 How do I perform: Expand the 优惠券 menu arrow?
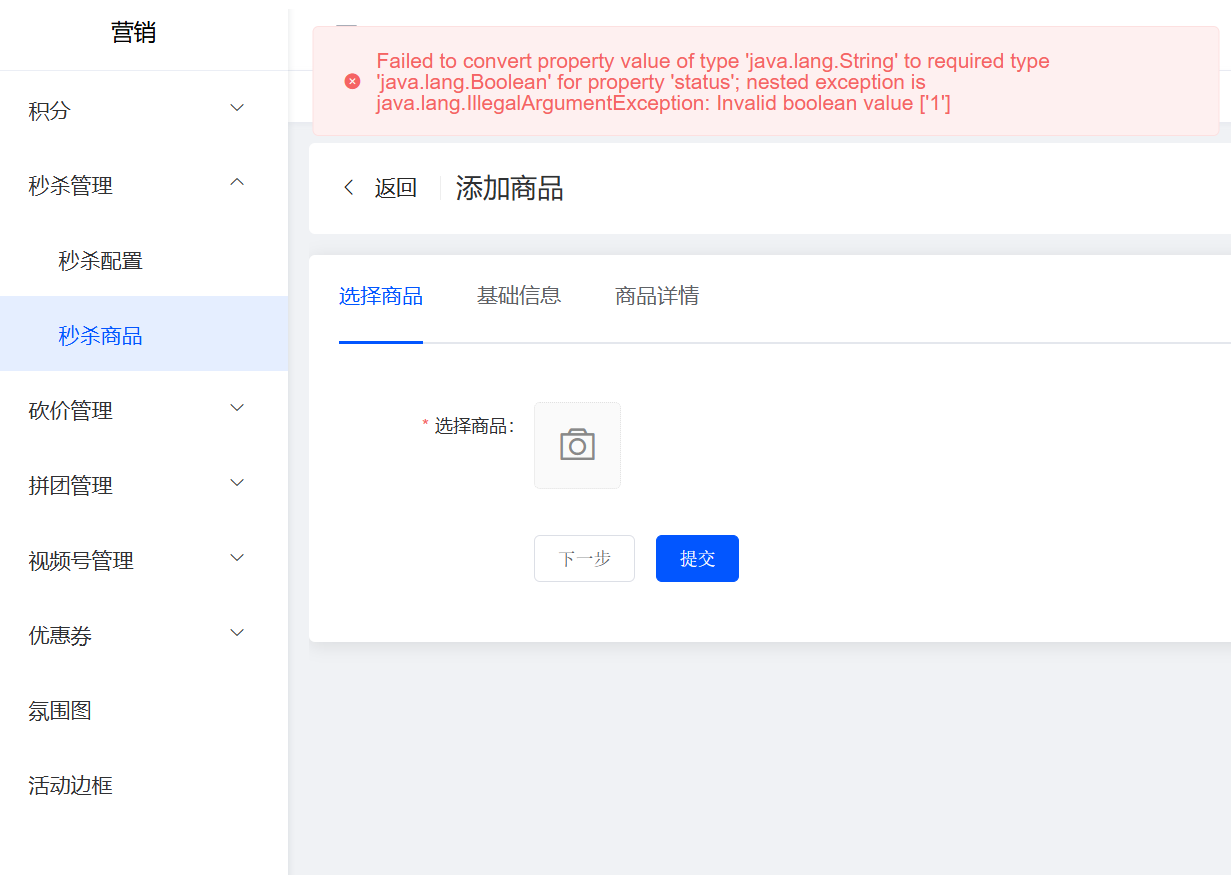point(237,633)
